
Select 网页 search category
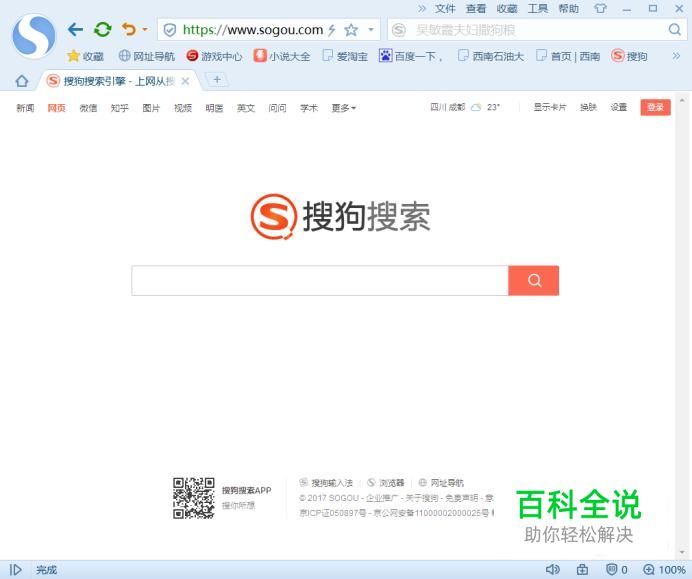tap(56, 108)
